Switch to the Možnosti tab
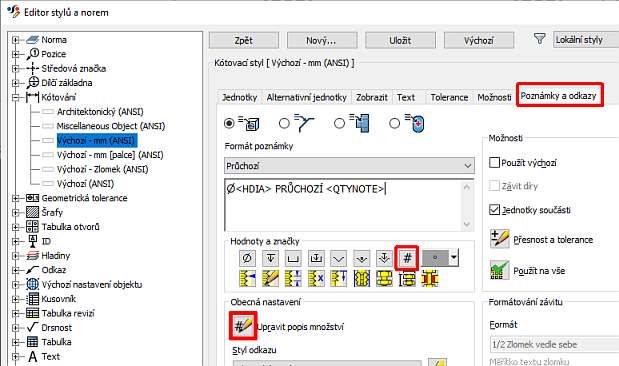This screenshot has width=619, height=366. point(494,97)
